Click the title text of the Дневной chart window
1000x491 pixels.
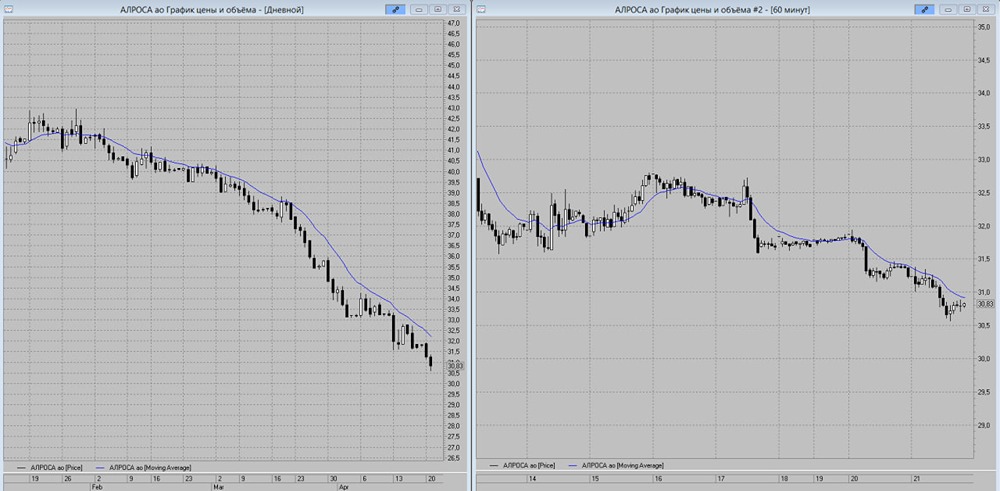tap(212, 10)
